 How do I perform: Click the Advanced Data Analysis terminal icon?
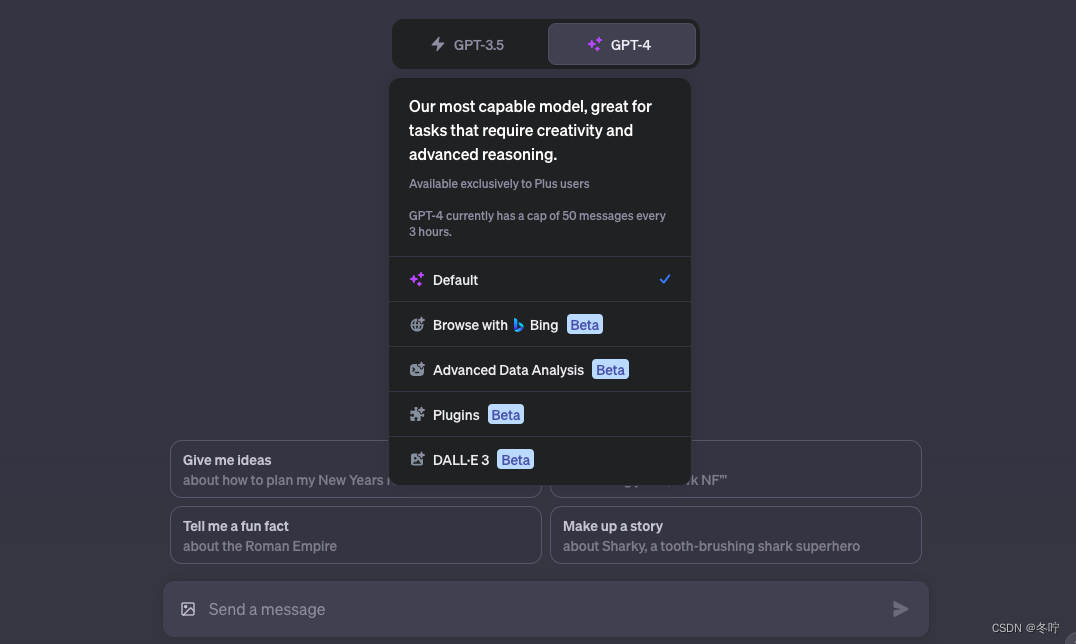[x=417, y=369]
